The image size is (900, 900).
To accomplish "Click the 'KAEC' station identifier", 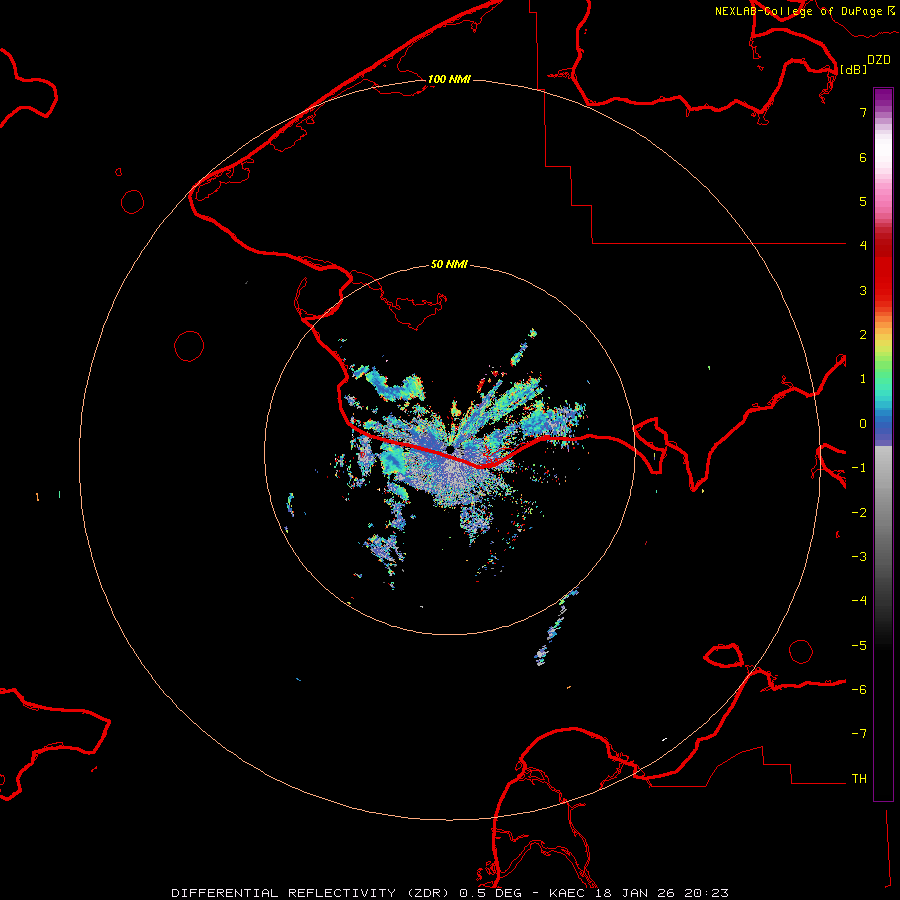I will [568, 893].
